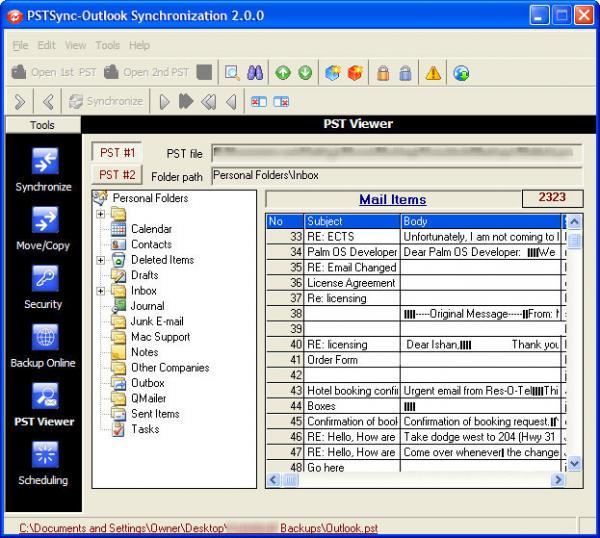Open the Edit menu
The height and width of the screenshot is (538, 600).
pos(46,45)
